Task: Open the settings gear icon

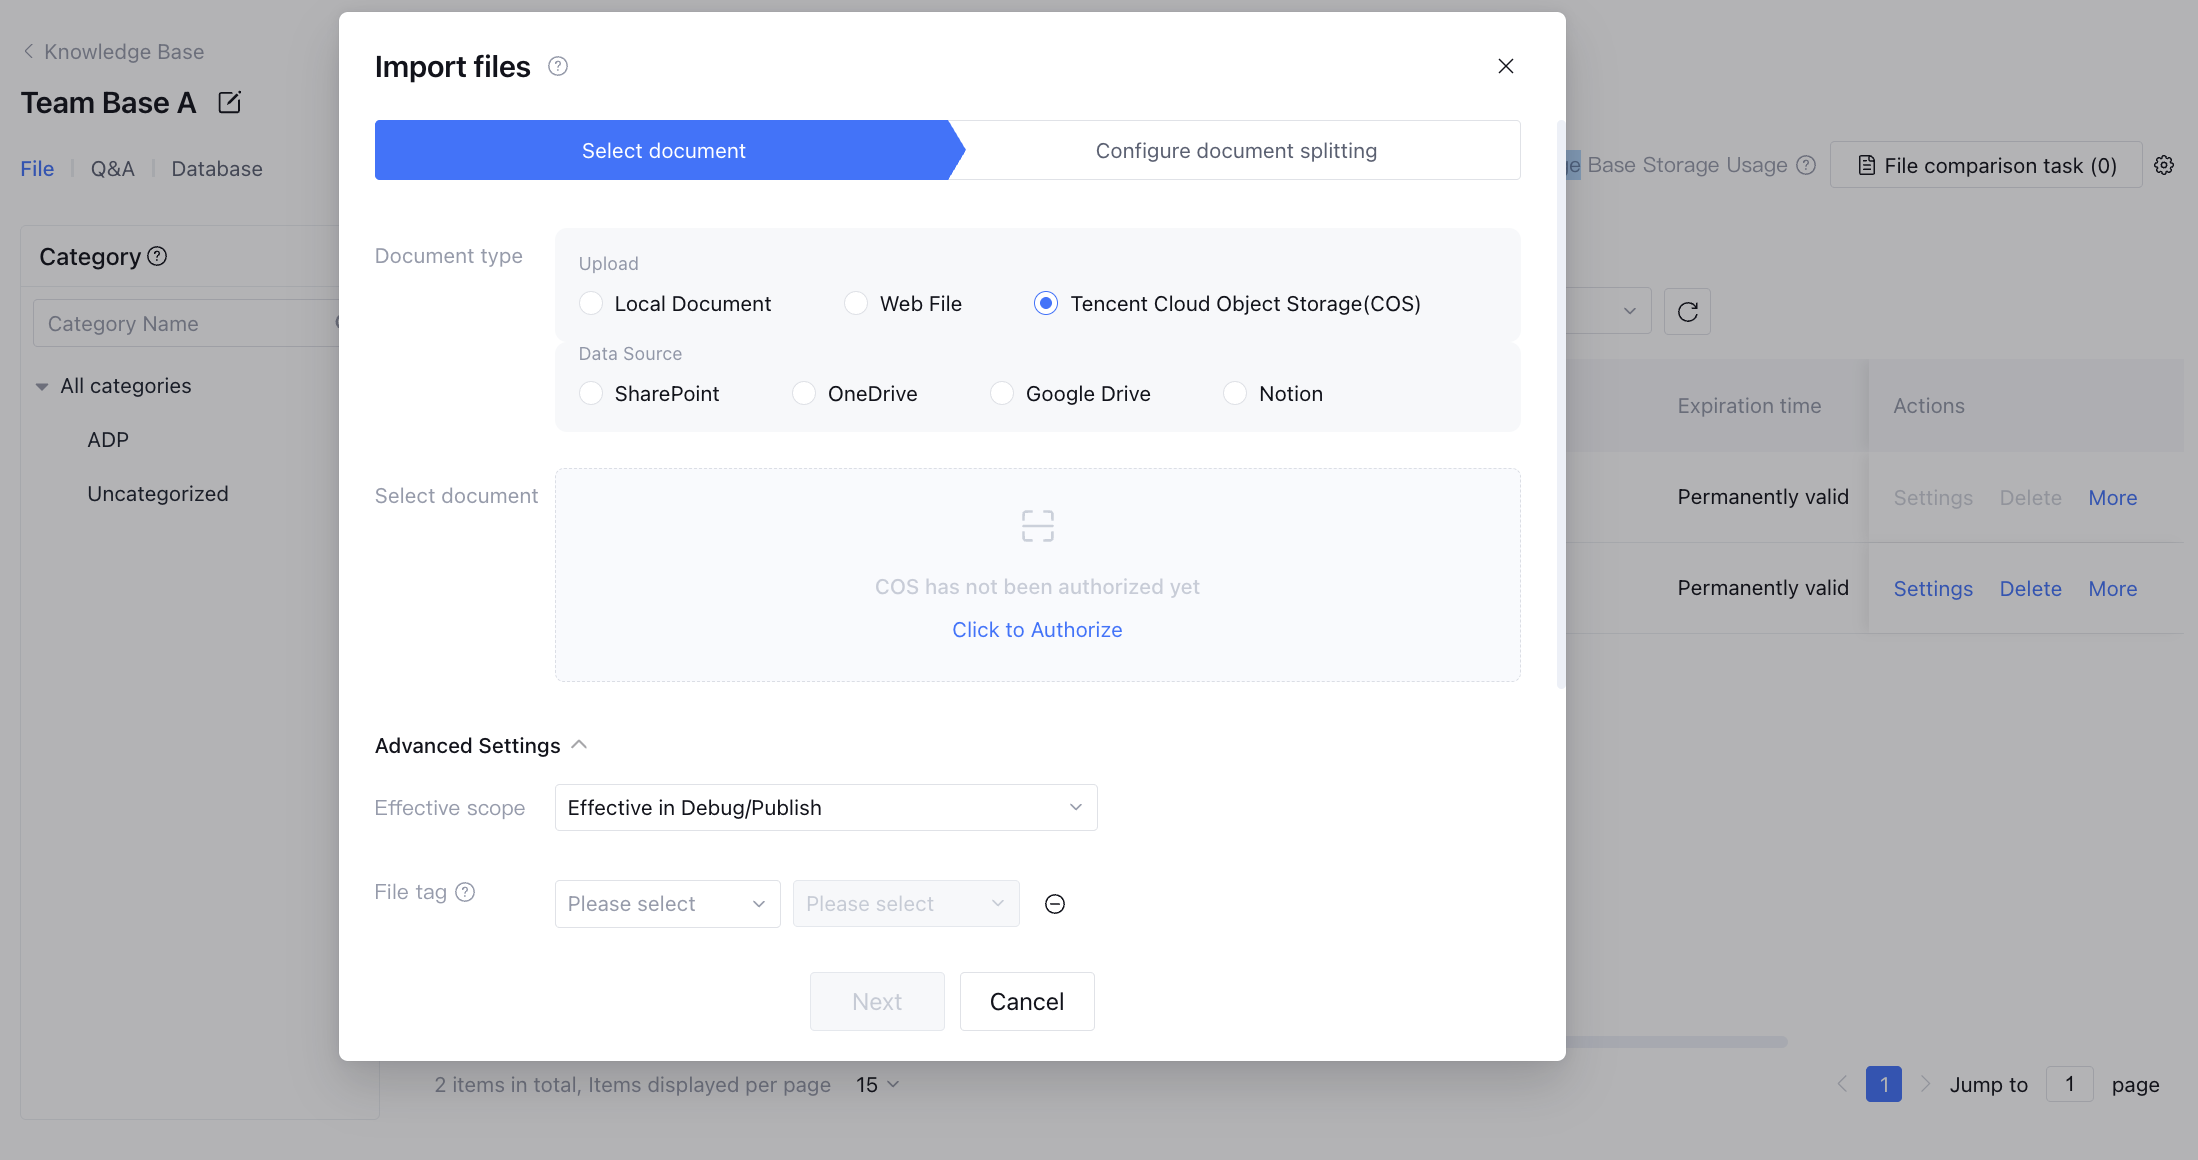Action: 2164,165
